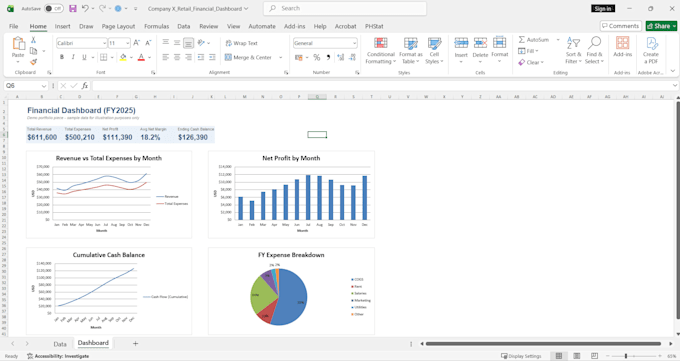Click the Delete cells icon
The height and width of the screenshot is (361, 680).
point(480,43)
